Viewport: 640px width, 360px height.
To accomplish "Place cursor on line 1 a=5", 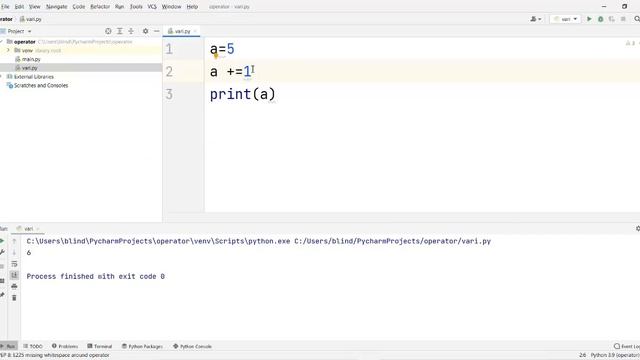I will pyautogui.click(x=222, y=49).
